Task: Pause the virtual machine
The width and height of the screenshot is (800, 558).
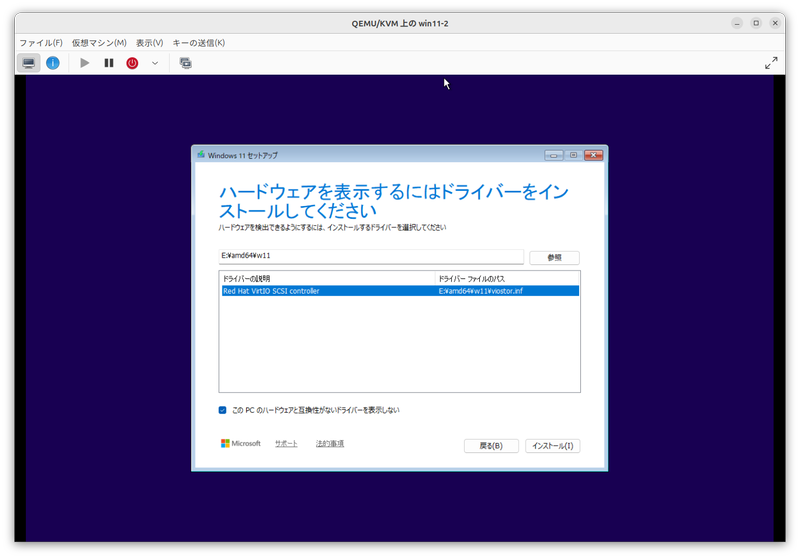Action: (109, 63)
